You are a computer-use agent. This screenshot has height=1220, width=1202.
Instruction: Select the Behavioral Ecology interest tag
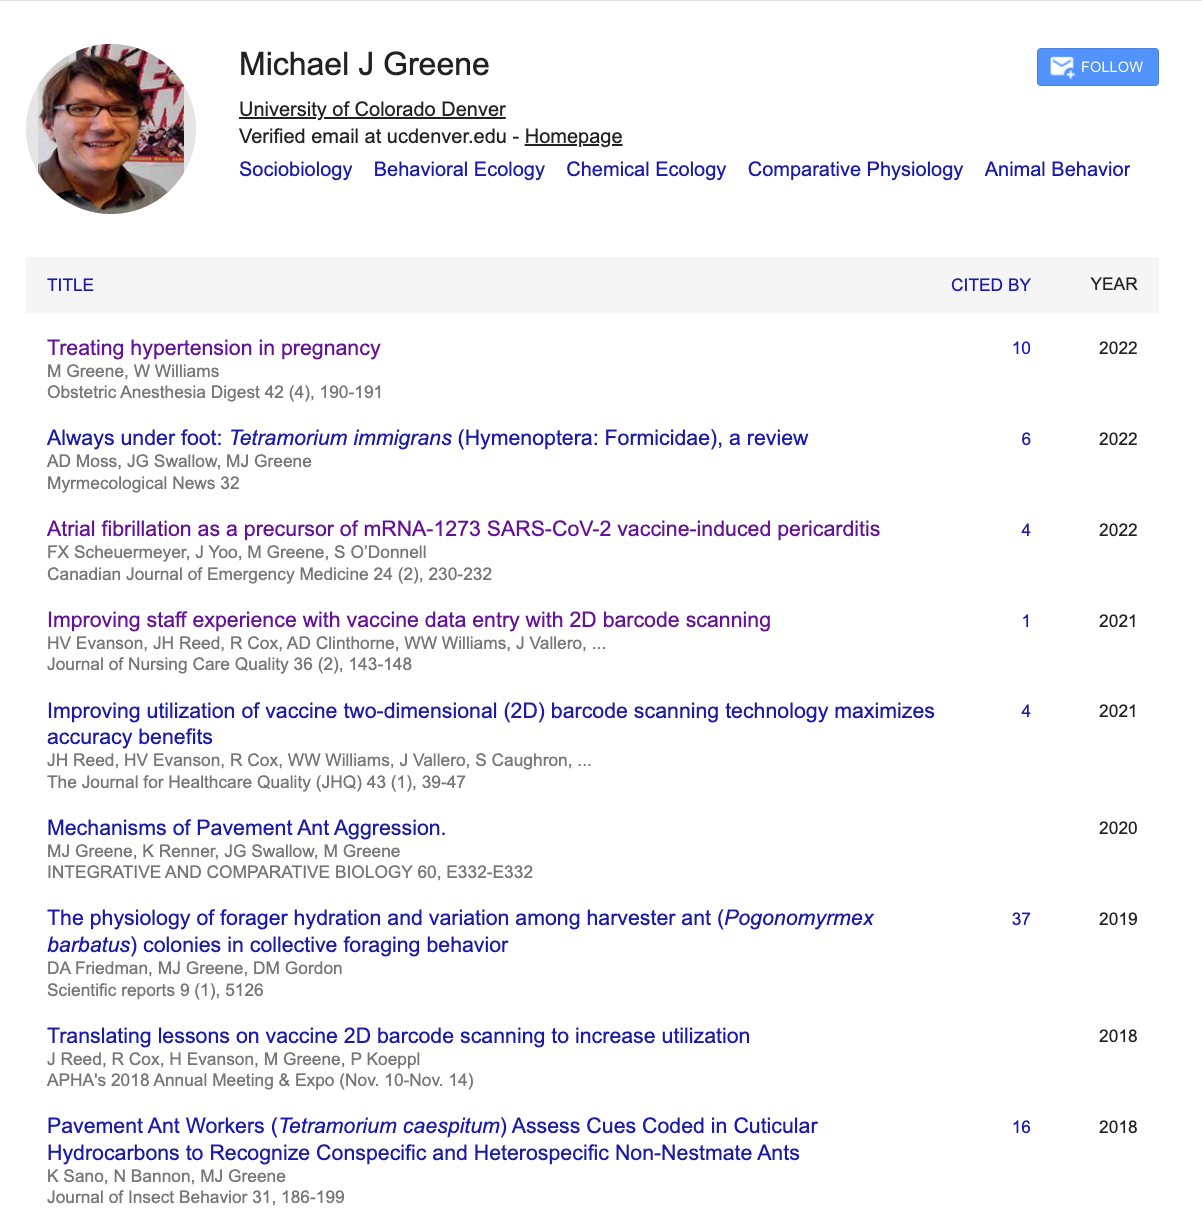coord(459,169)
